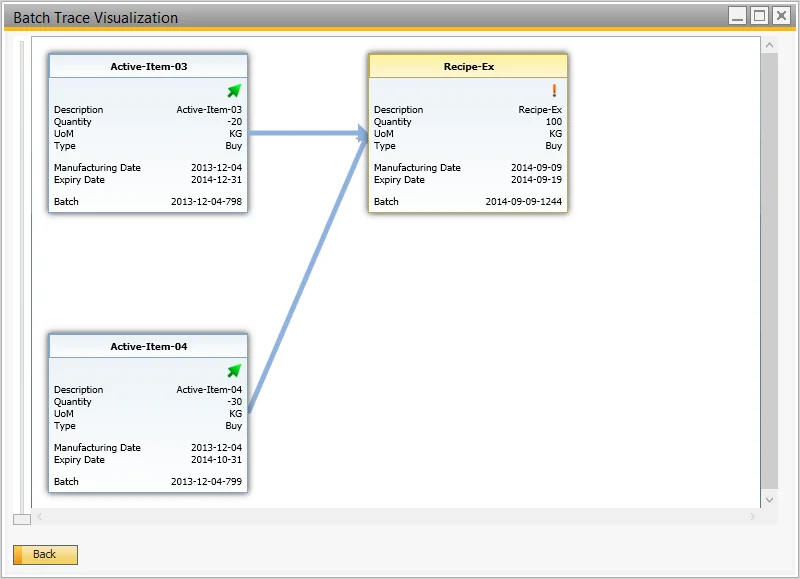The height and width of the screenshot is (579, 800).
Task: Click manufacturing date 2013-12-04 in Active-Item-03
Action: pos(216,167)
